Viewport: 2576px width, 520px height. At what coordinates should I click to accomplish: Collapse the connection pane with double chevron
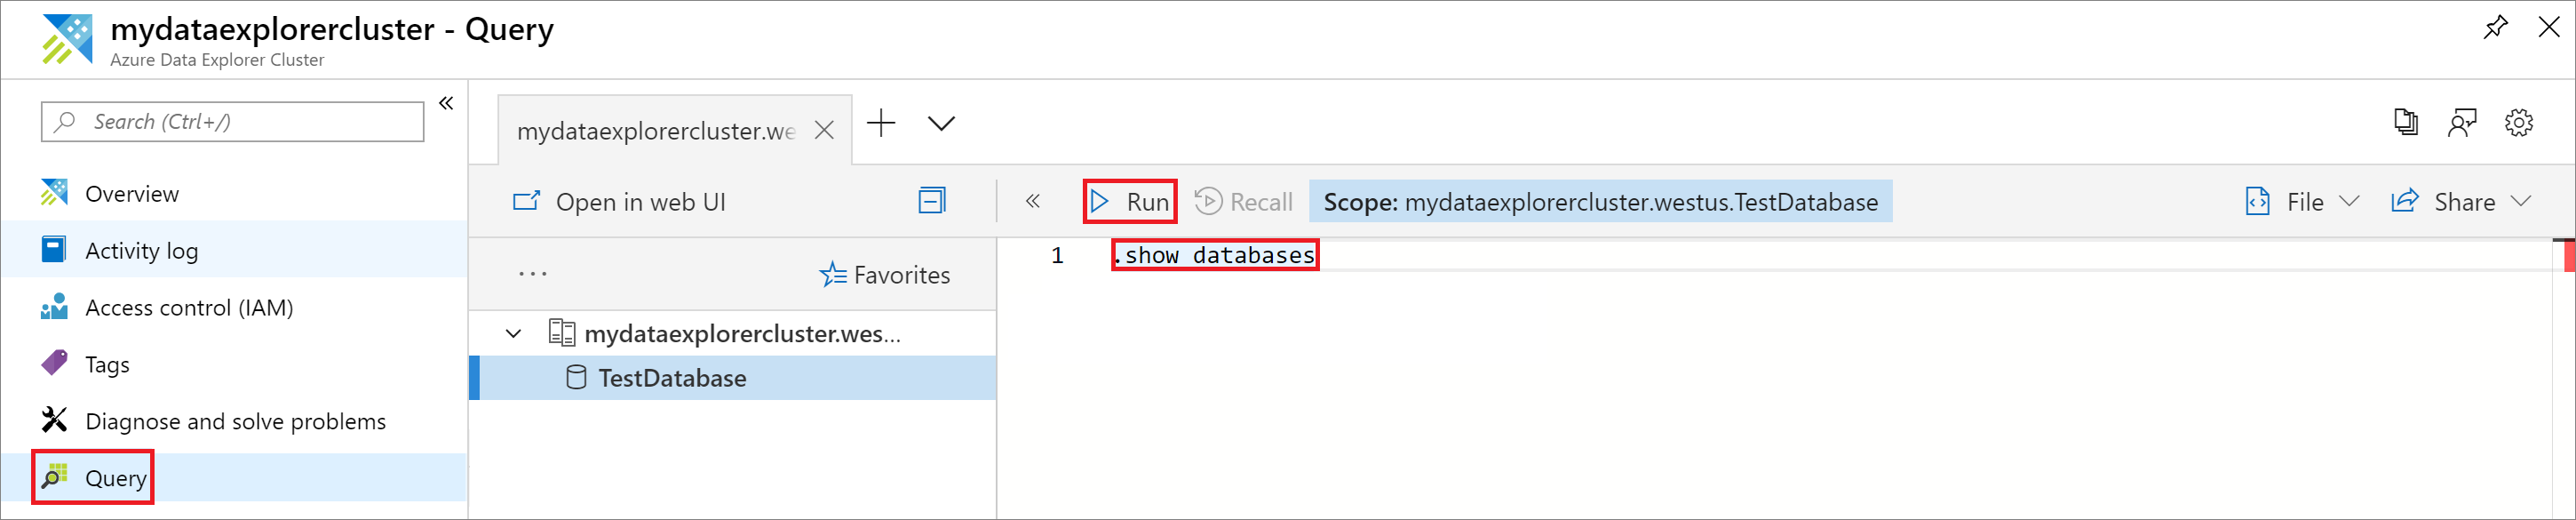pos(1033,202)
